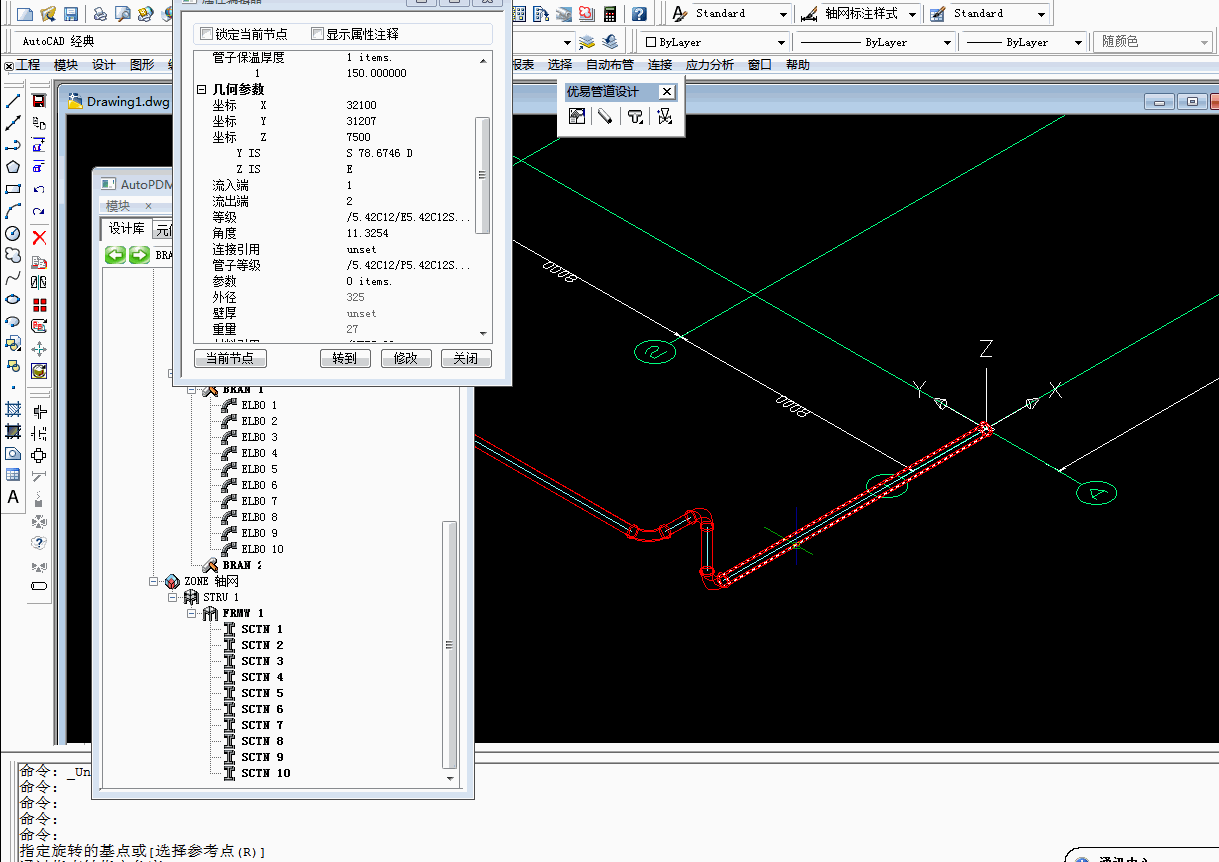Click the 转到 button
Screen dimensions: 1219x862
pyautogui.click(x=345, y=358)
